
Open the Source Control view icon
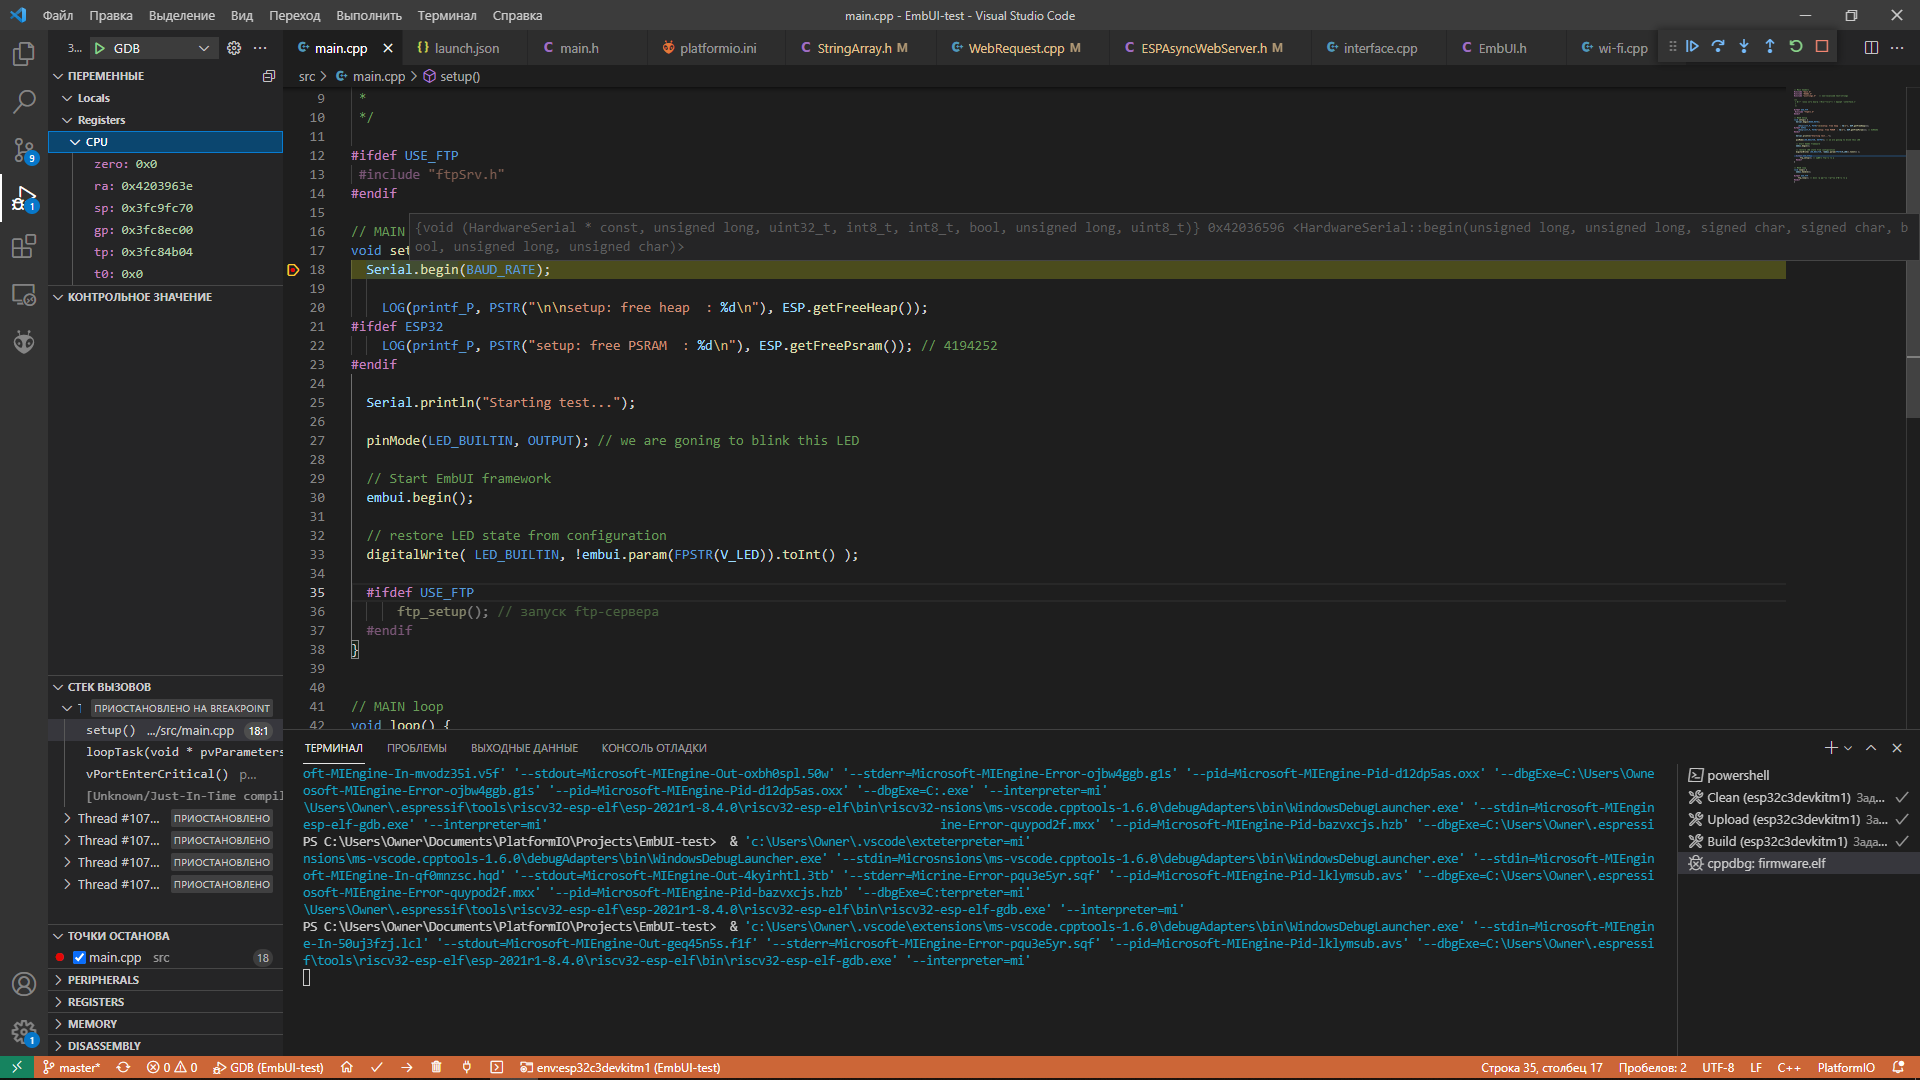click(x=24, y=150)
